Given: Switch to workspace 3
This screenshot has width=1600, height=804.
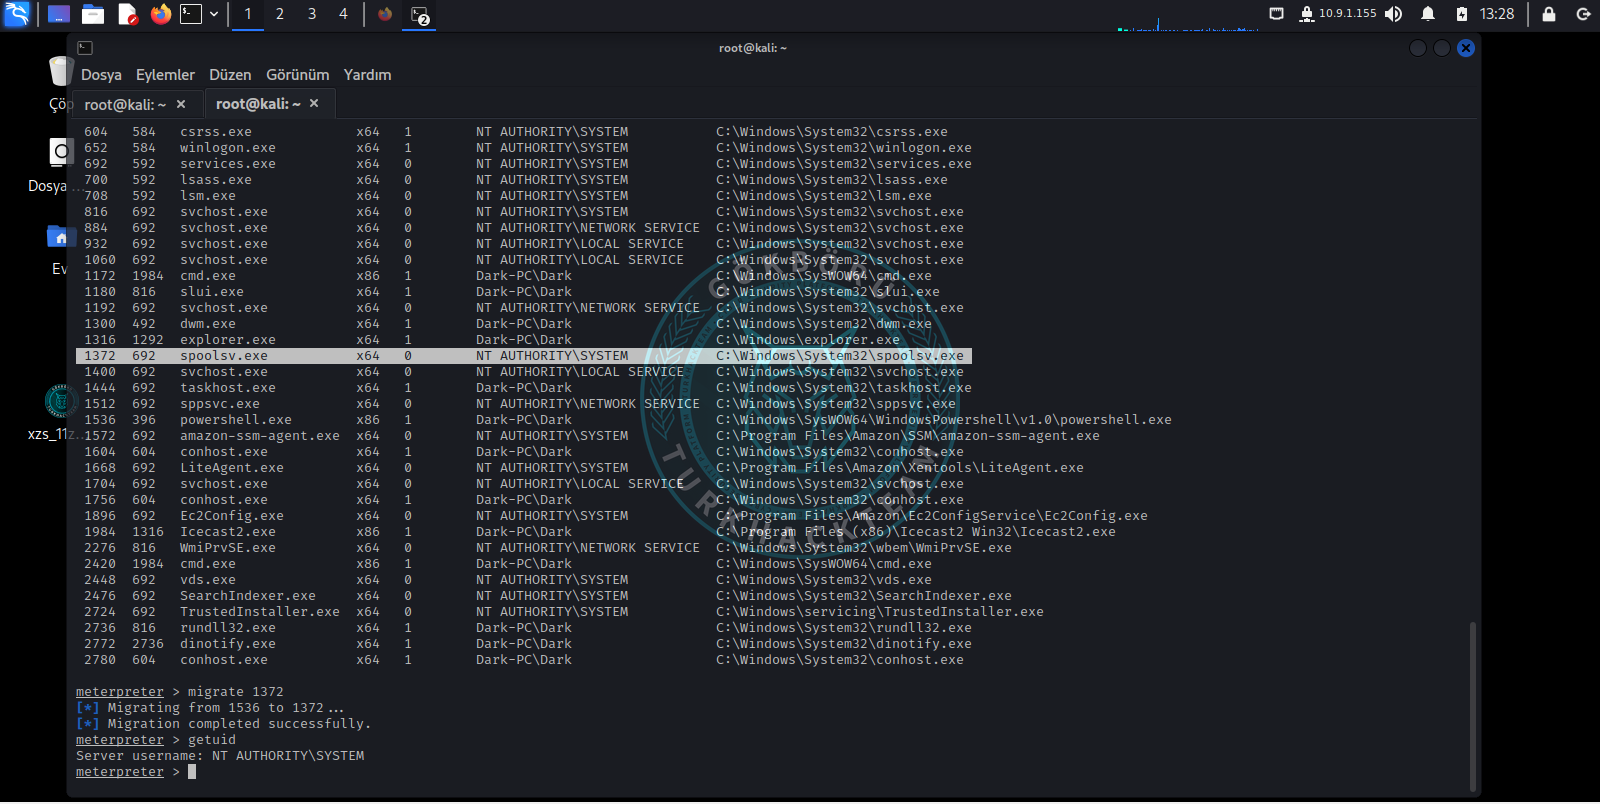Looking at the screenshot, I should coord(312,14).
